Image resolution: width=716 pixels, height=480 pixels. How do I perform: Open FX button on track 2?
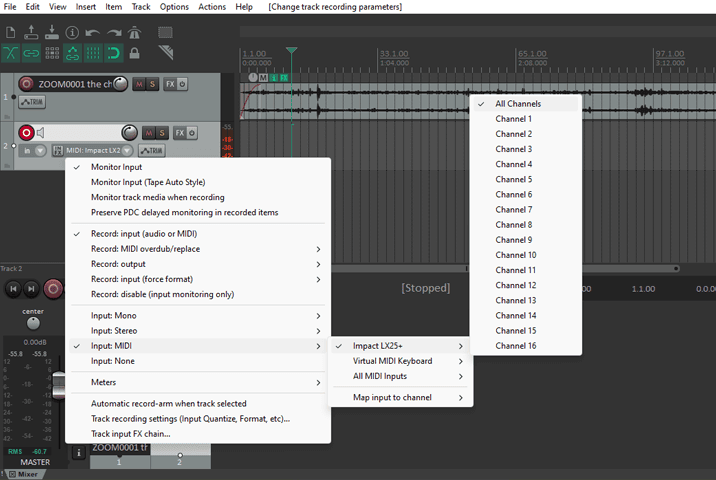pos(180,133)
